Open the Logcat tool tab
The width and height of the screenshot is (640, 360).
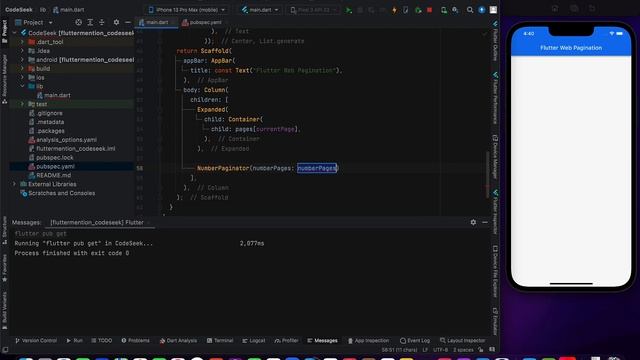point(253,340)
